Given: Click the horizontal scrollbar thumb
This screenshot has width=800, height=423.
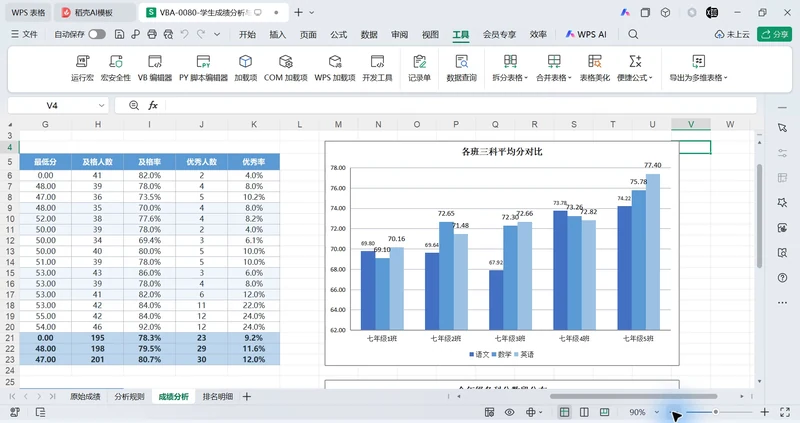Looking at the screenshot, I should tap(633, 396).
